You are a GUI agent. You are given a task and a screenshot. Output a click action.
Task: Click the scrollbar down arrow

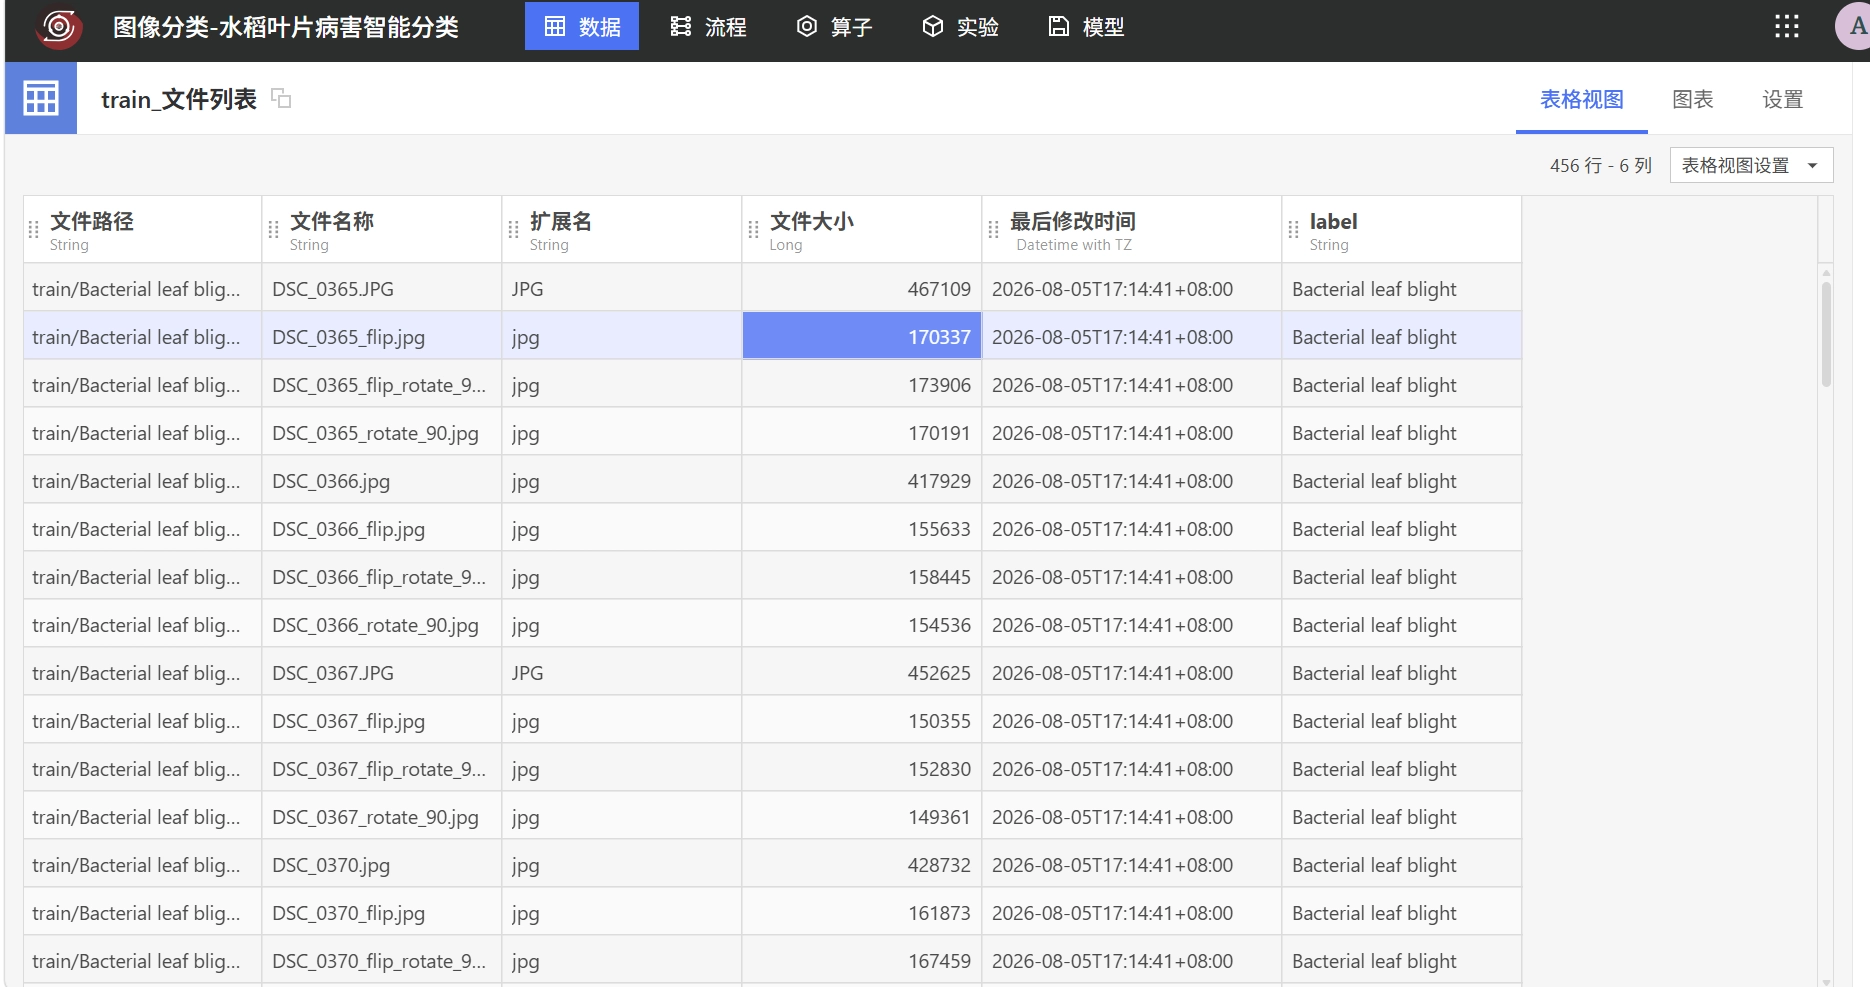pos(1826,980)
